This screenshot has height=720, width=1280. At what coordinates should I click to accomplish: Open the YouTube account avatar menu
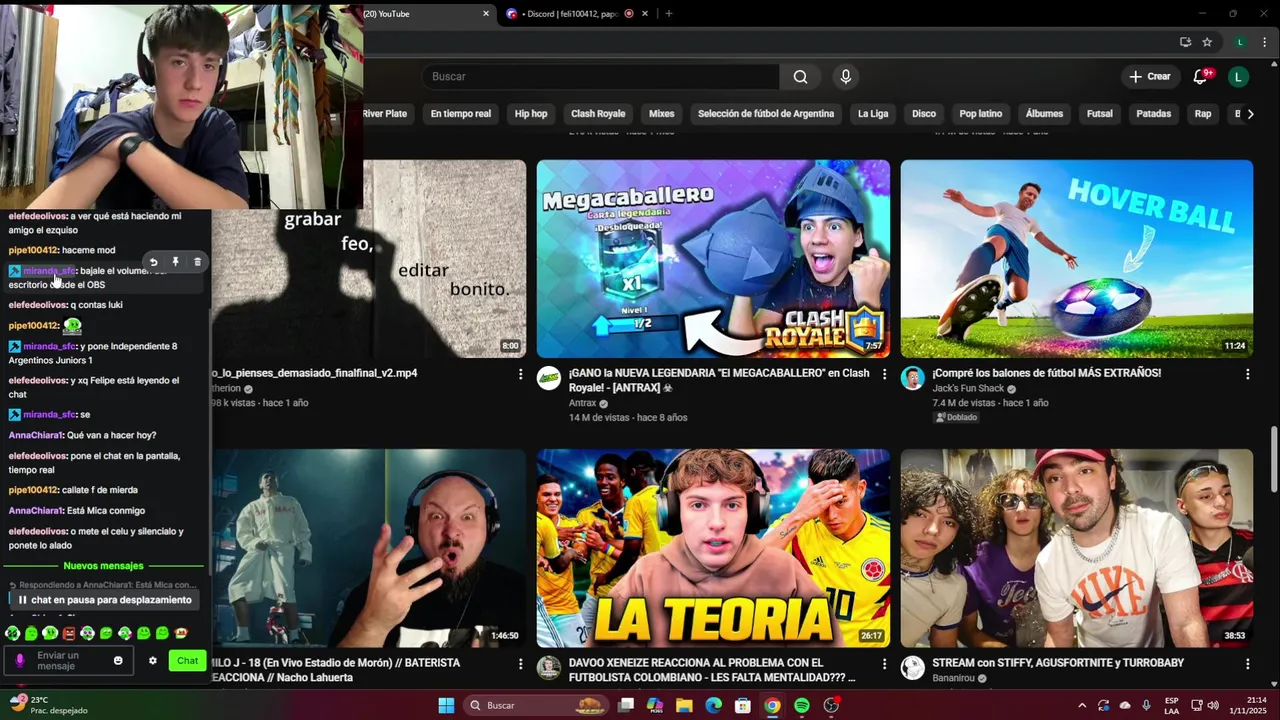(x=1238, y=77)
